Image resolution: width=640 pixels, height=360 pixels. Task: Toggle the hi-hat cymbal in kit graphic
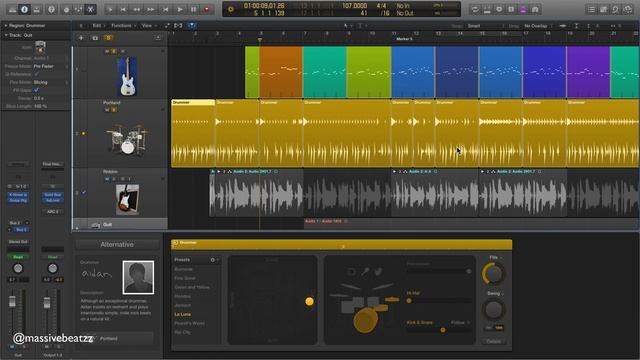[392, 300]
